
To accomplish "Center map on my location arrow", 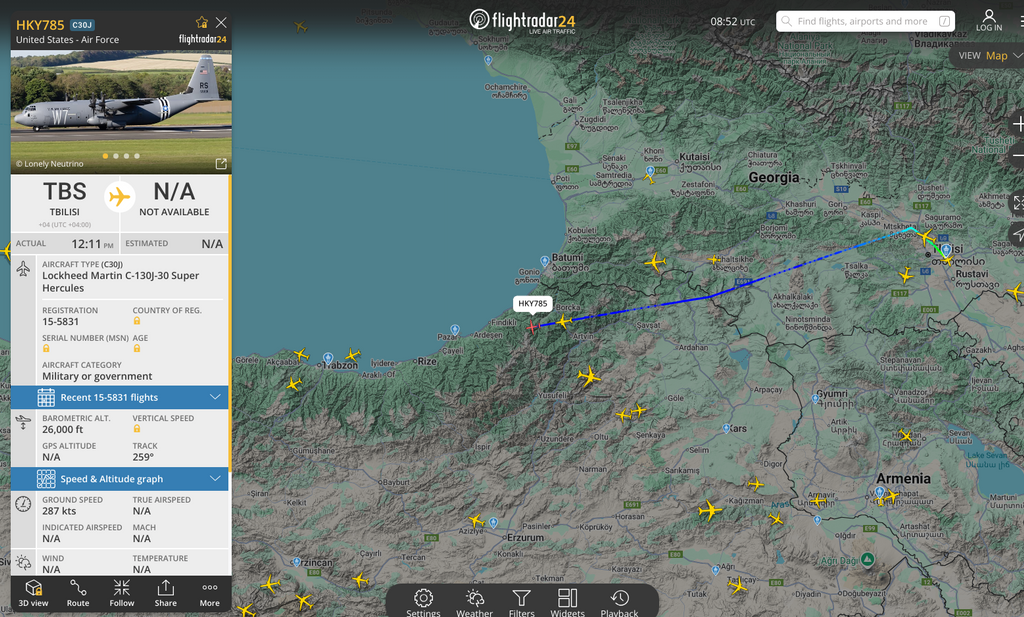I will [x=1017, y=234].
